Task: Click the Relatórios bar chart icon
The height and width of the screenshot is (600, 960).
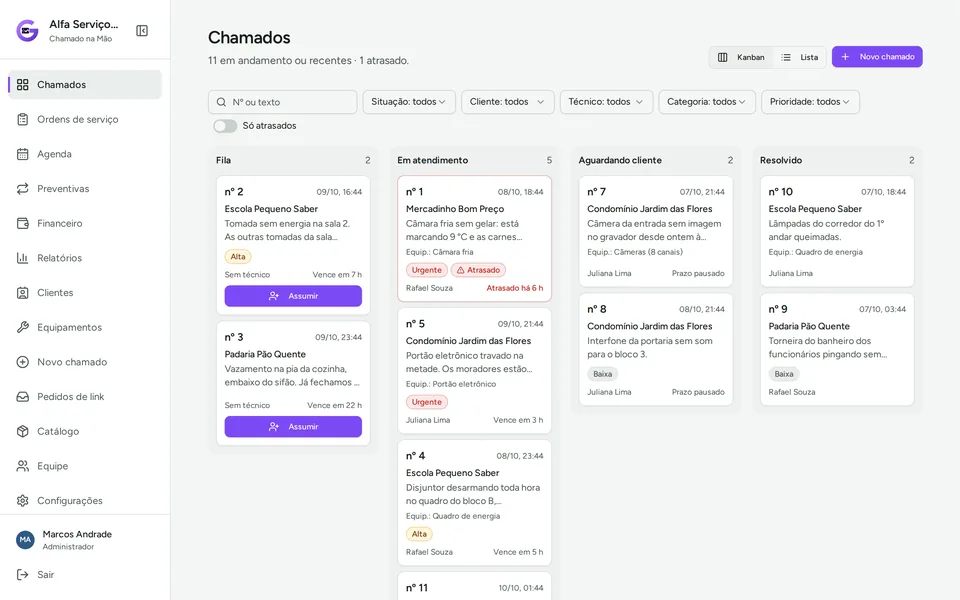Action: [x=23, y=258]
